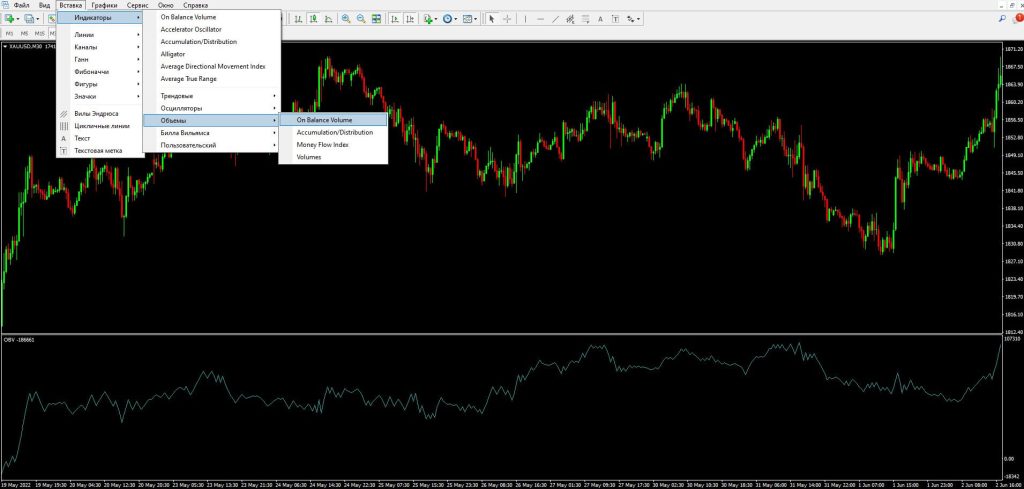Image resolution: width=1024 pixels, height=489 pixels.
Task: Select the Crosshair tool
Action: pyautogui.click(x=507, y=19)
